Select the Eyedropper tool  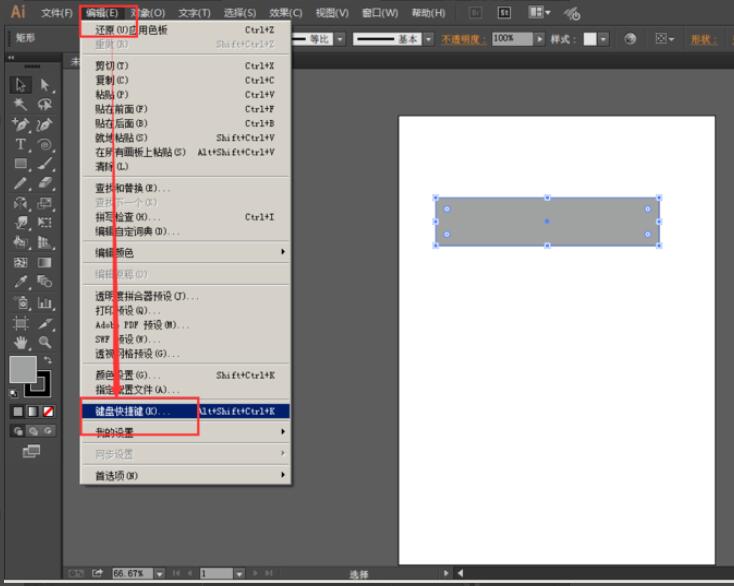pyautogui.click(x=20, y=282)
